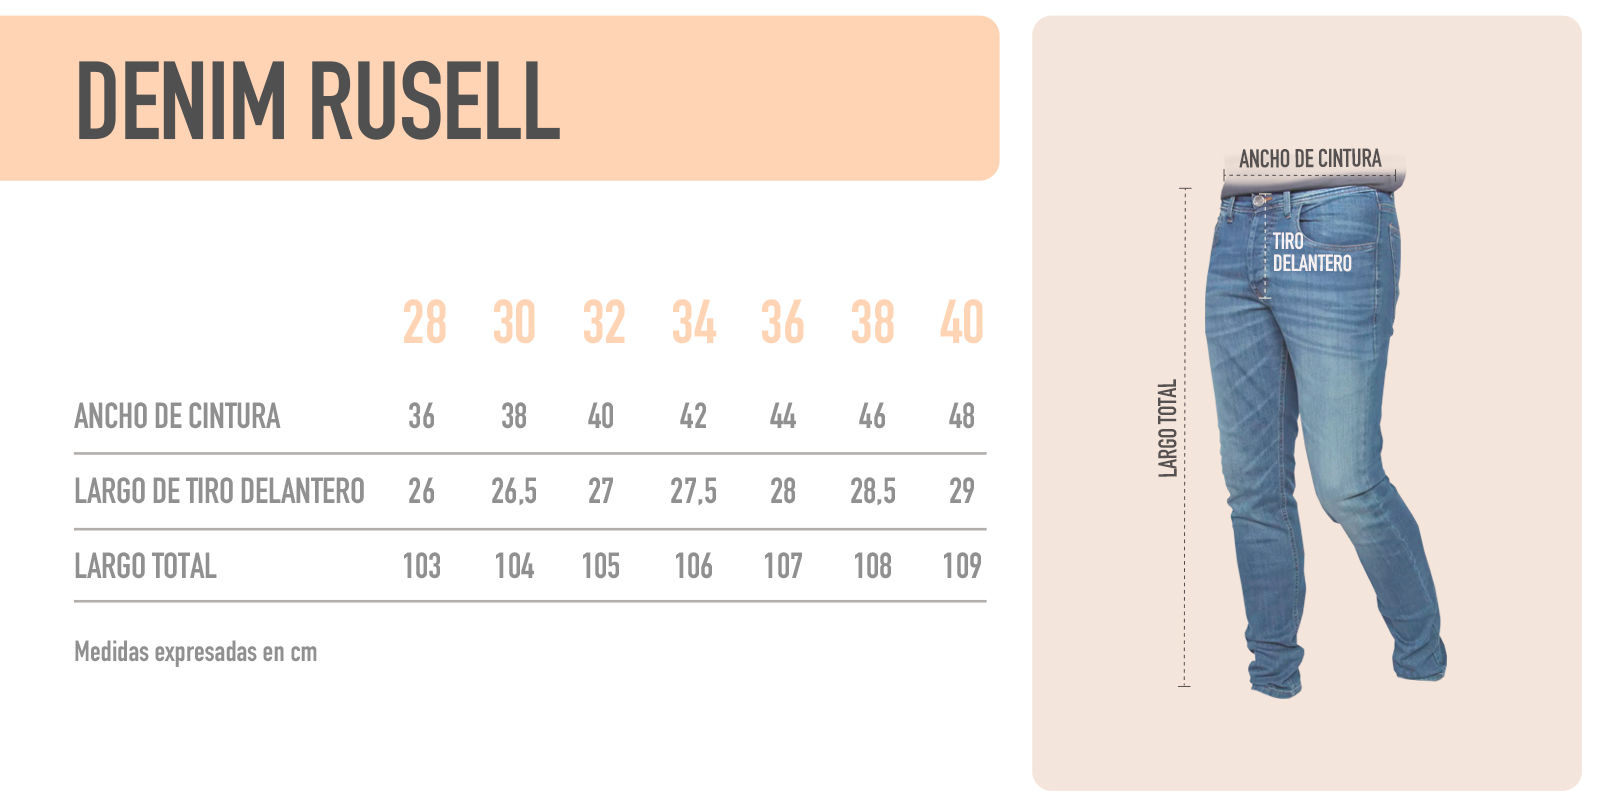Click the ANCHO DE CINTURA diagram label

[1310, 159]
